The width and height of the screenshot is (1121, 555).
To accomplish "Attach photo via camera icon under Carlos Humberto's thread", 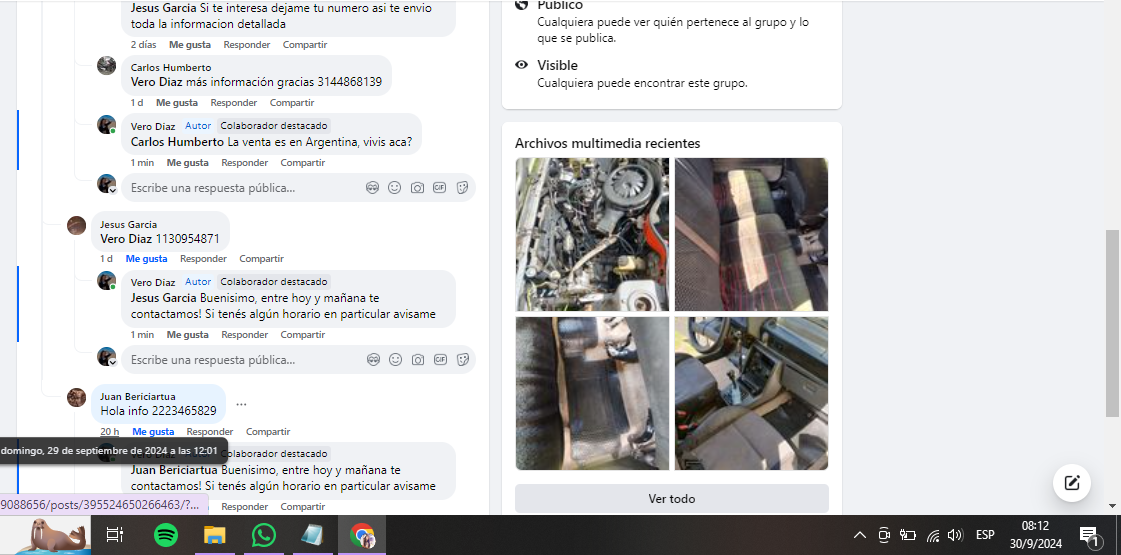I will point(417,187).
